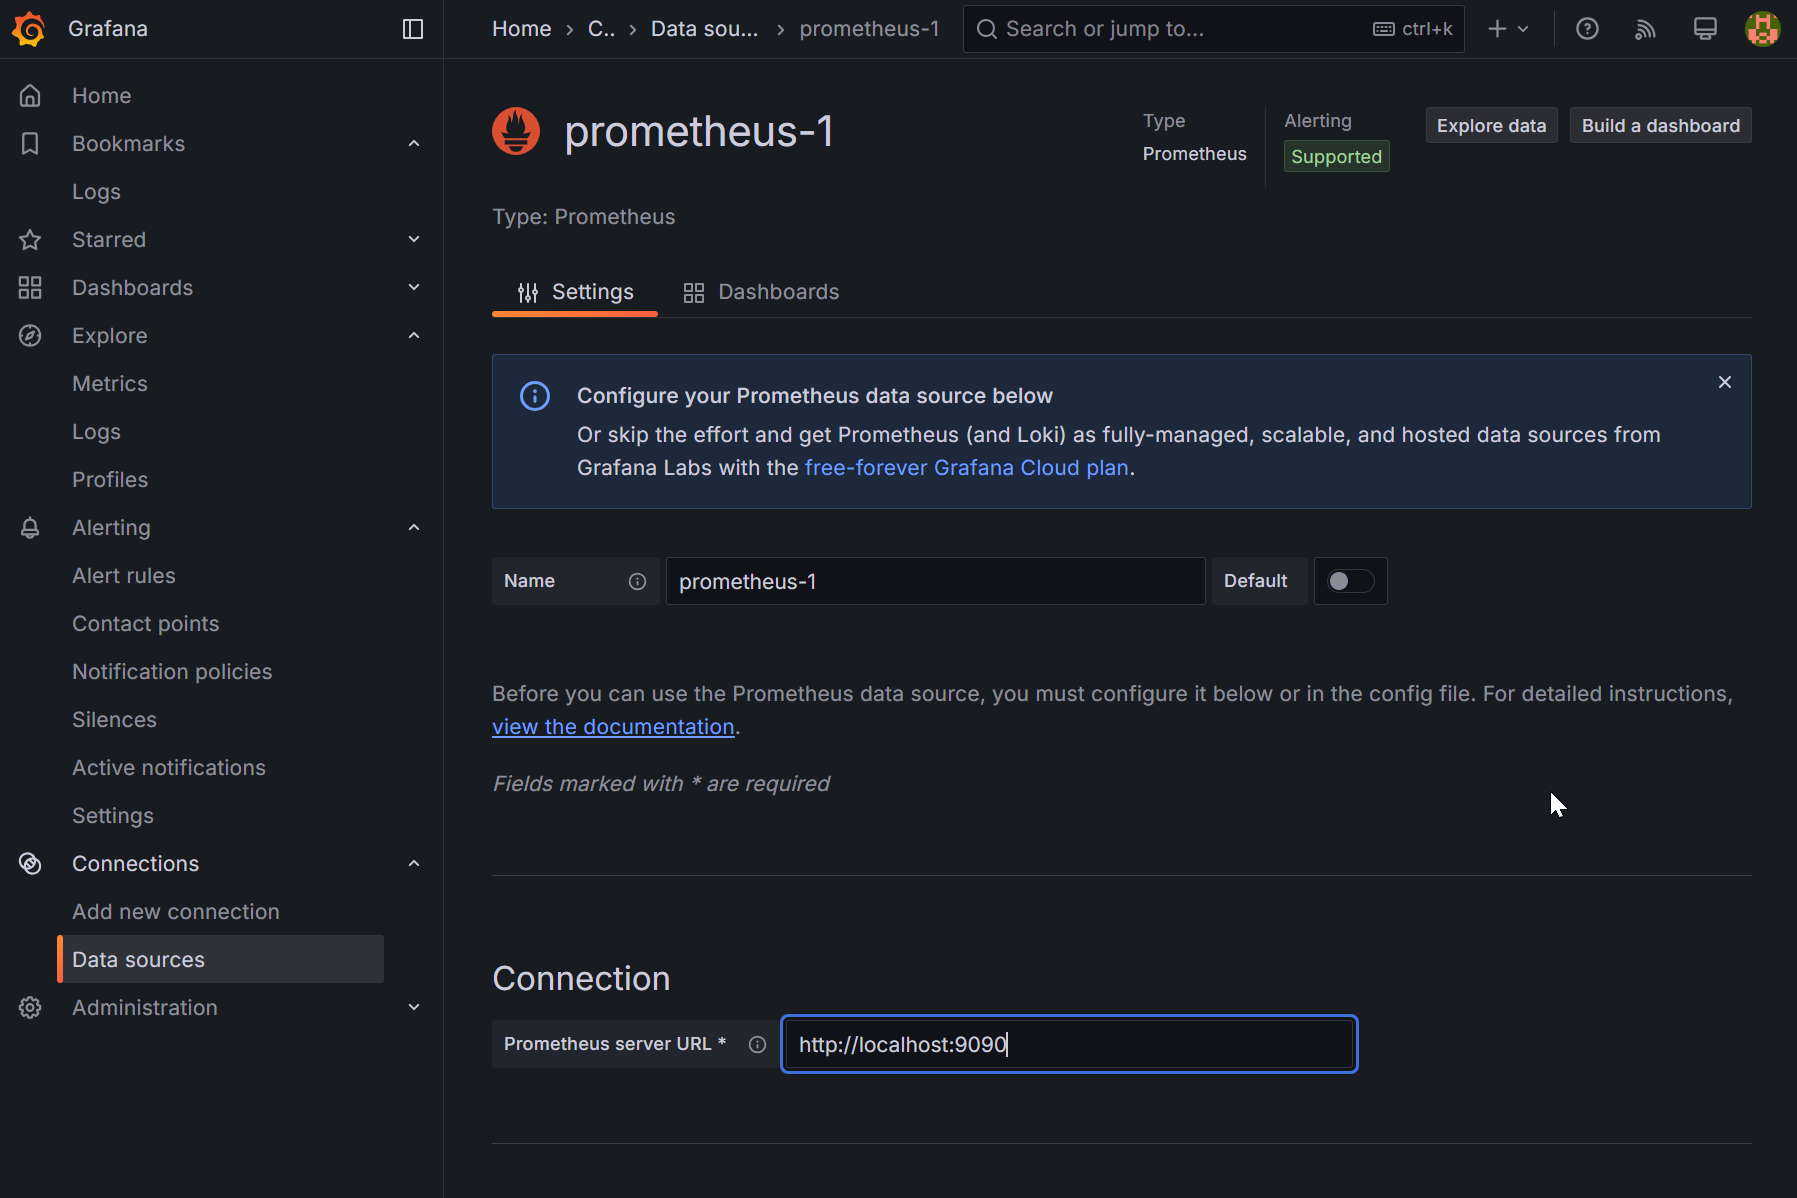Viewport: 1797px width, 1198px height.
Task: Open Alert rules in sidebar
Action: [x=124, y=576]
